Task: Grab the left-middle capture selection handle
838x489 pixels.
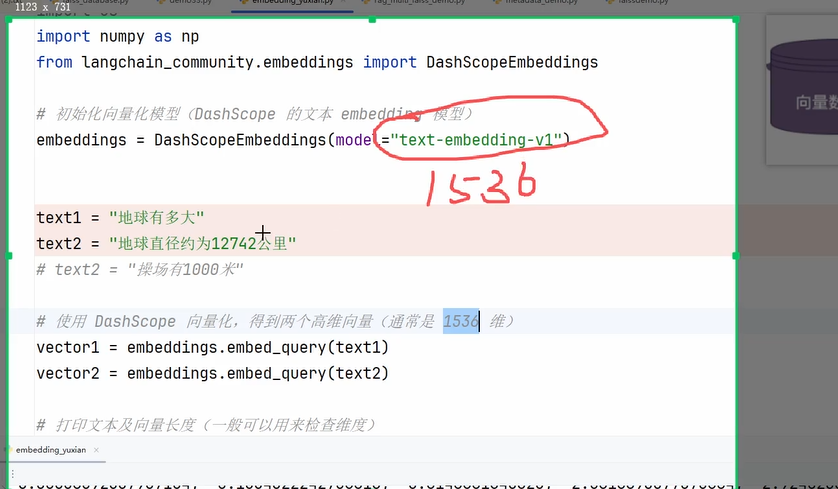Action: 9,255
